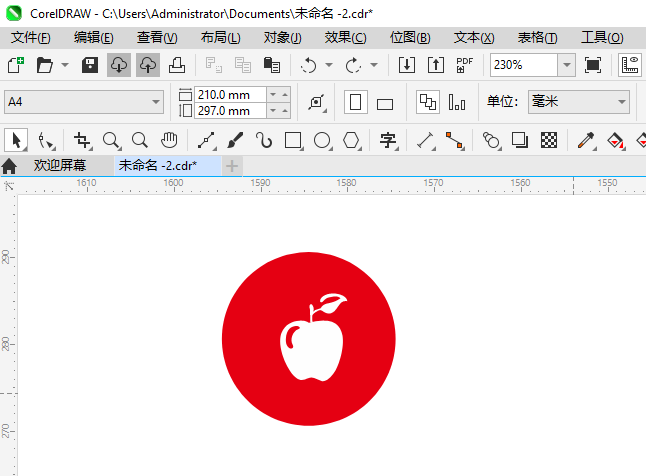The image size is (646, 476).
Task: Select the Pick tool
Action: coord(16,140)
